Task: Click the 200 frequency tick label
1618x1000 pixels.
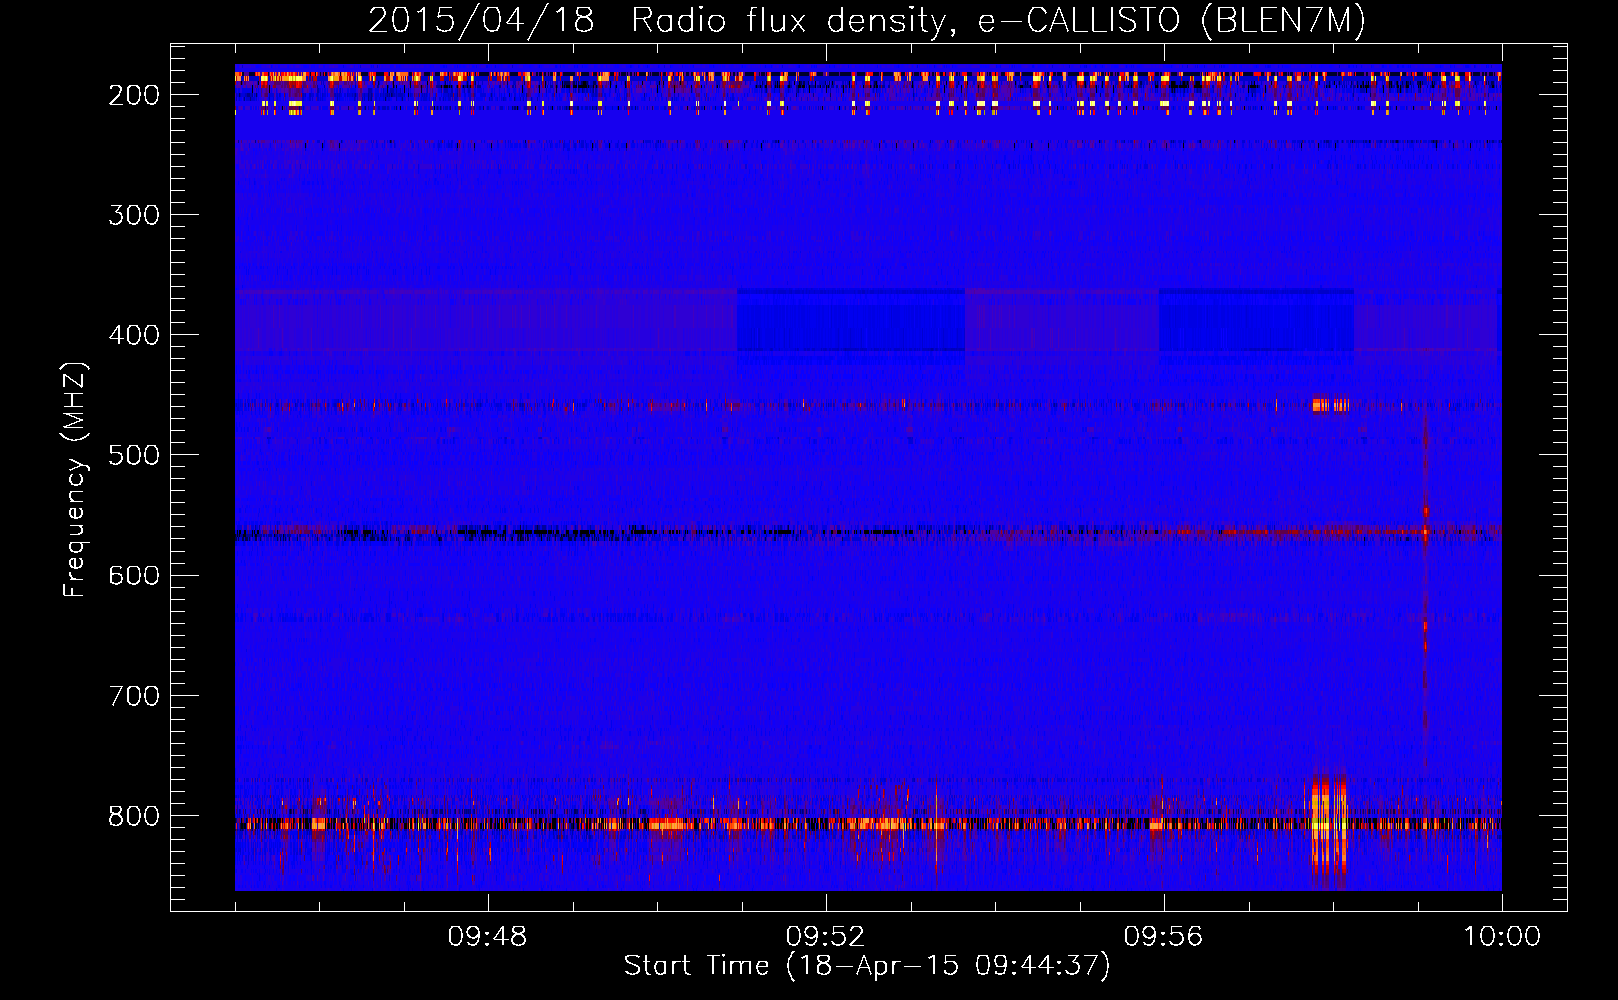Action: pos(134,95)
